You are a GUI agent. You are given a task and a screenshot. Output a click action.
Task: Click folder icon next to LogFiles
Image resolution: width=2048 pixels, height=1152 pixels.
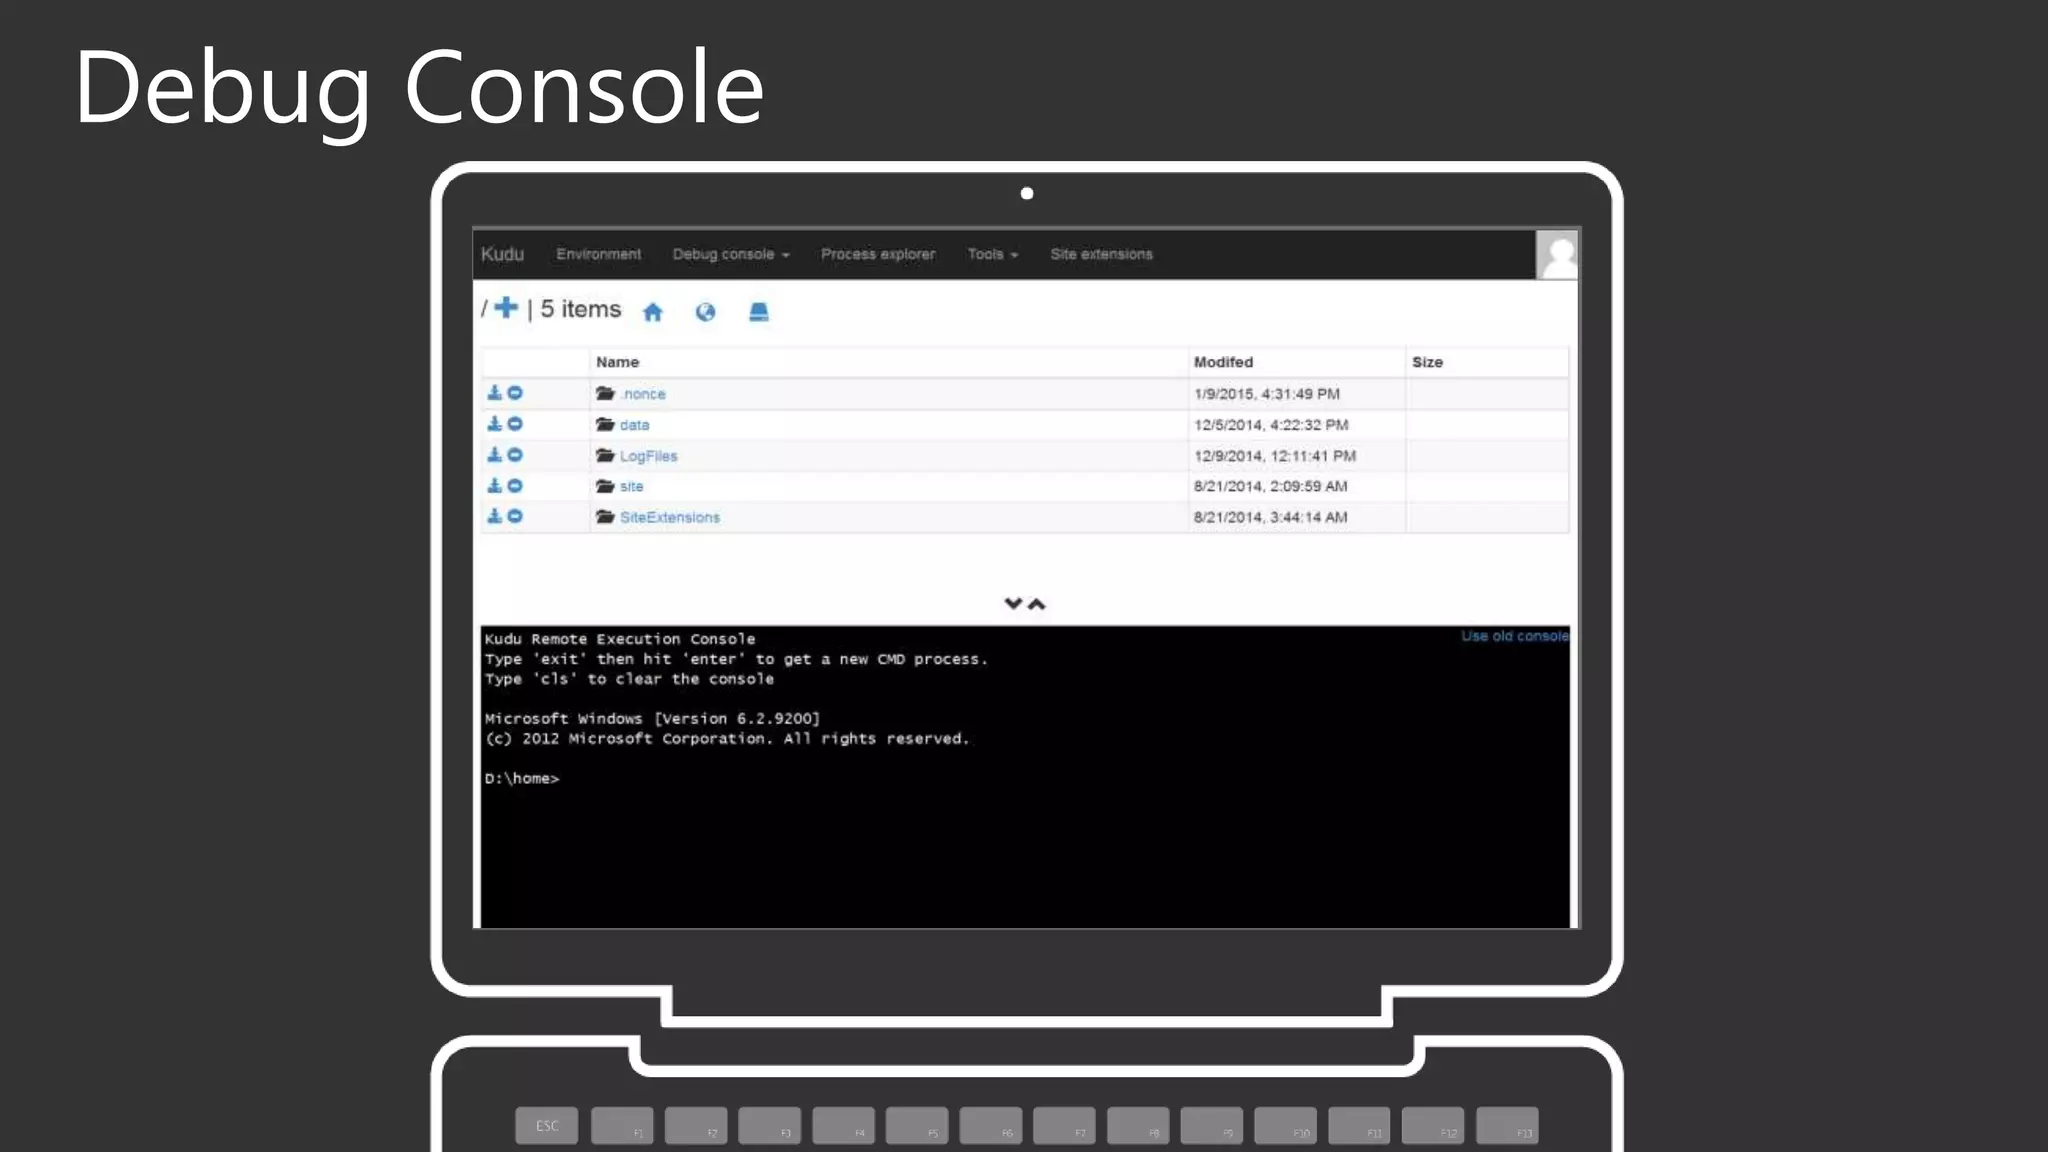point(605,455)
